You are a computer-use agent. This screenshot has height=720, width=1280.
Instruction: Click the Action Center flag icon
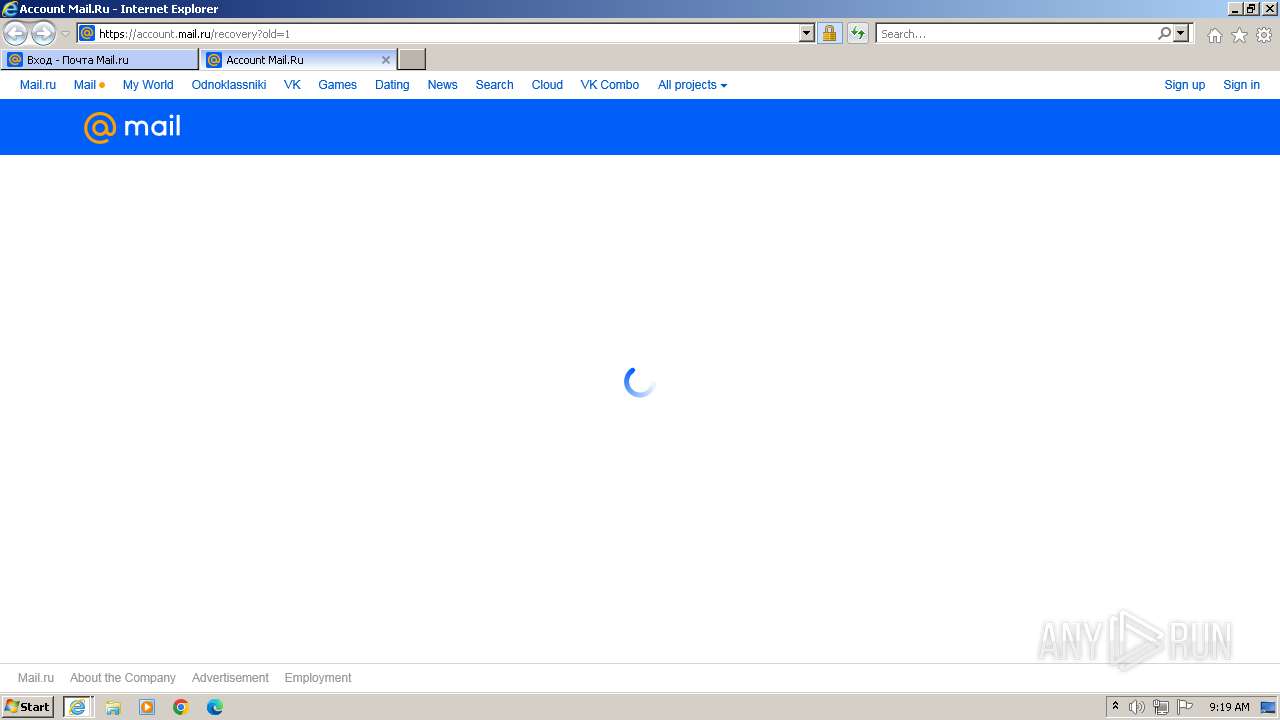point(1185,707)
